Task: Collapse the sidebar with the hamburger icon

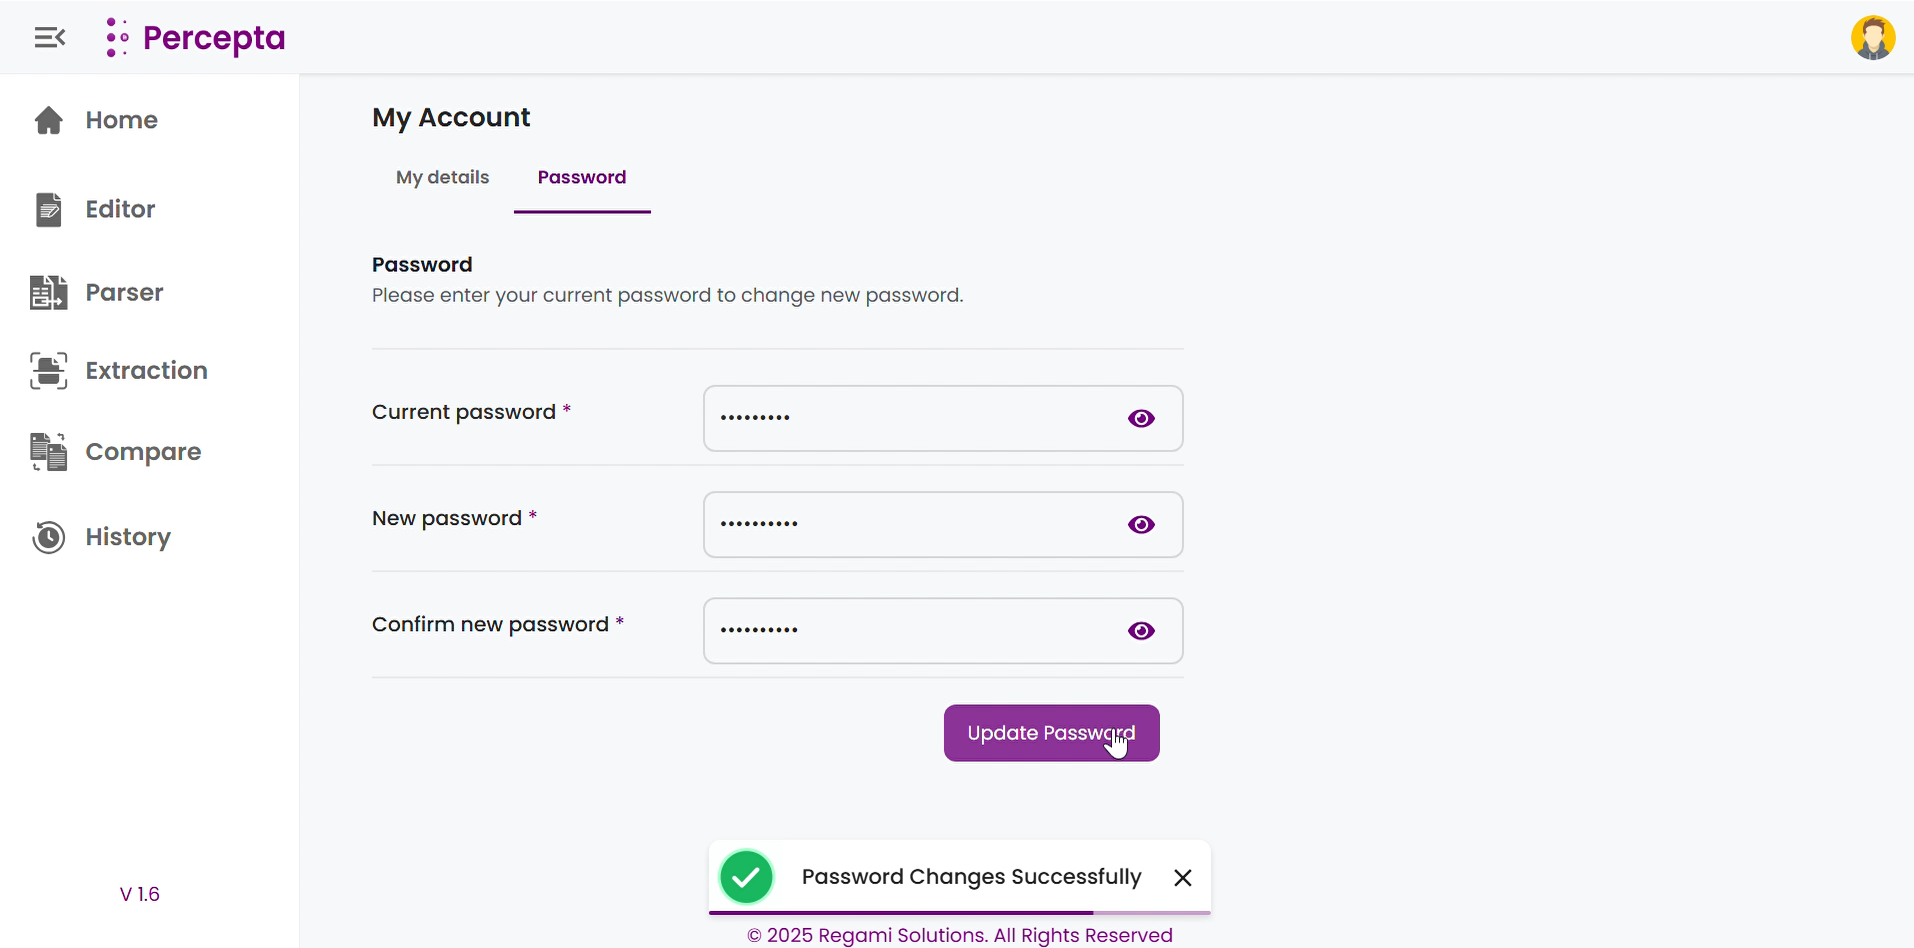Action: (x=49, y=38)
